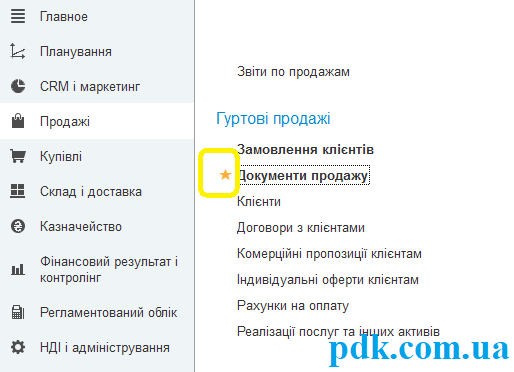
Task: Open Рахунки на оплату
Action: point(293,306)
